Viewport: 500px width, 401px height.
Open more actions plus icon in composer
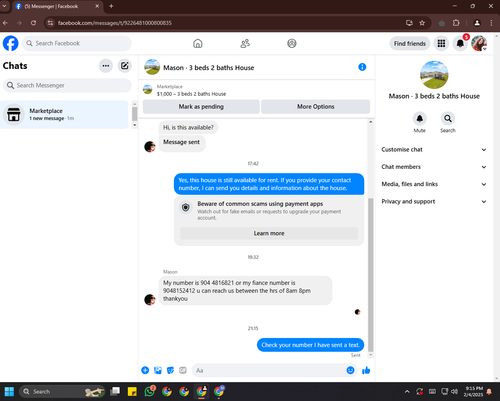point(145,370)
